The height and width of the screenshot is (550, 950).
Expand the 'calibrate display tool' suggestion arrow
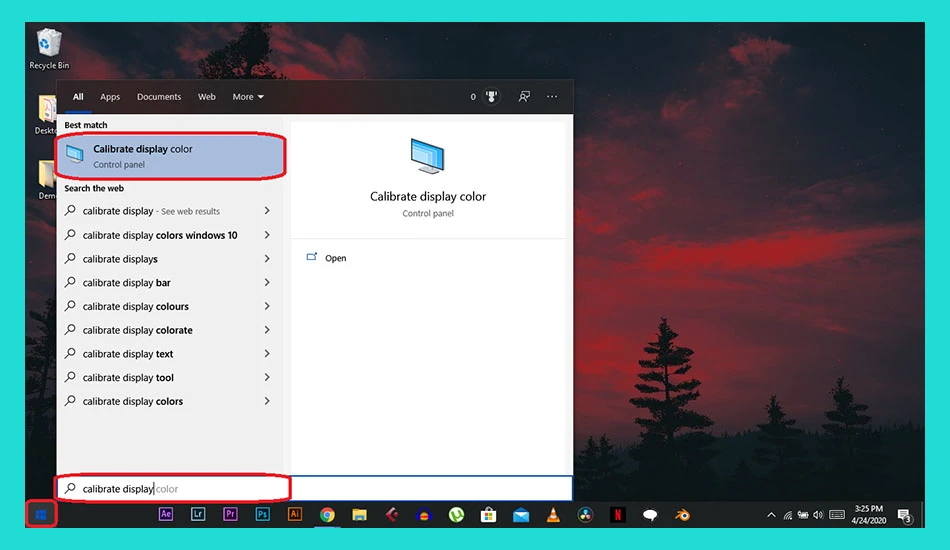267,377
